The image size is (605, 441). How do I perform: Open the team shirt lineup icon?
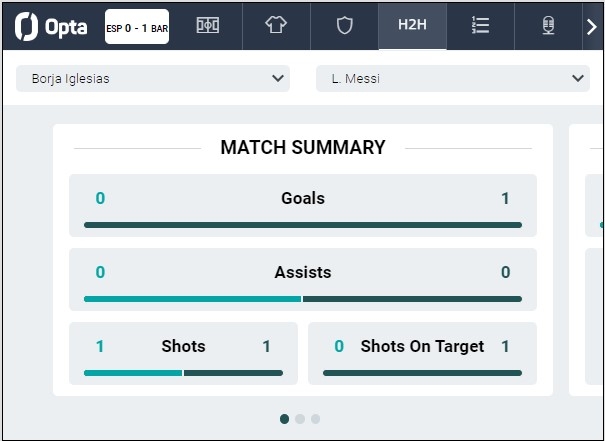(276, 26)
